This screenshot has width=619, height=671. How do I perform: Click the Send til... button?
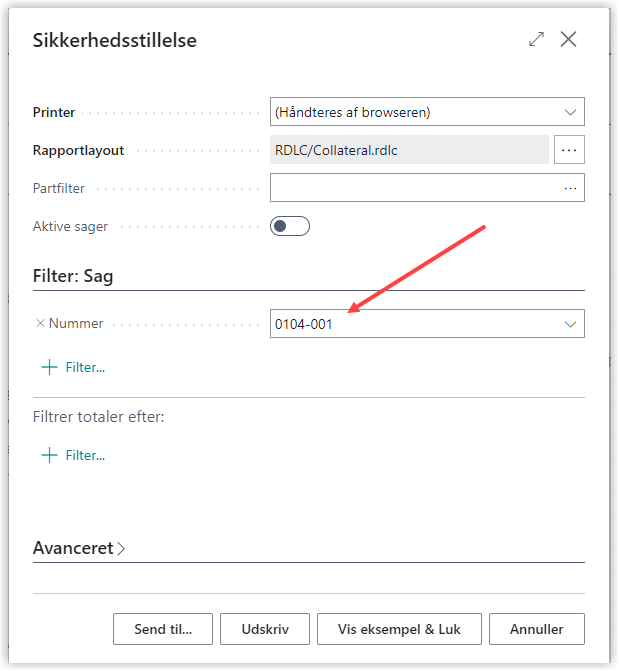coord(163,629)
